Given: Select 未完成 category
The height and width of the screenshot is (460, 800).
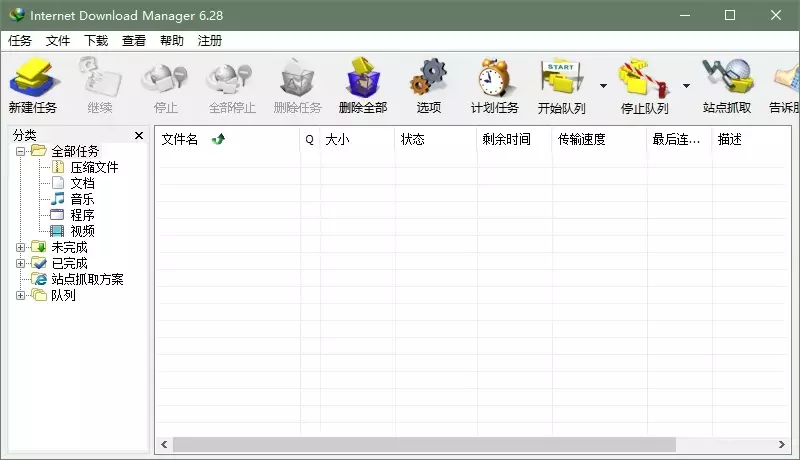Looking at the screenshot, I should [69, 247].
